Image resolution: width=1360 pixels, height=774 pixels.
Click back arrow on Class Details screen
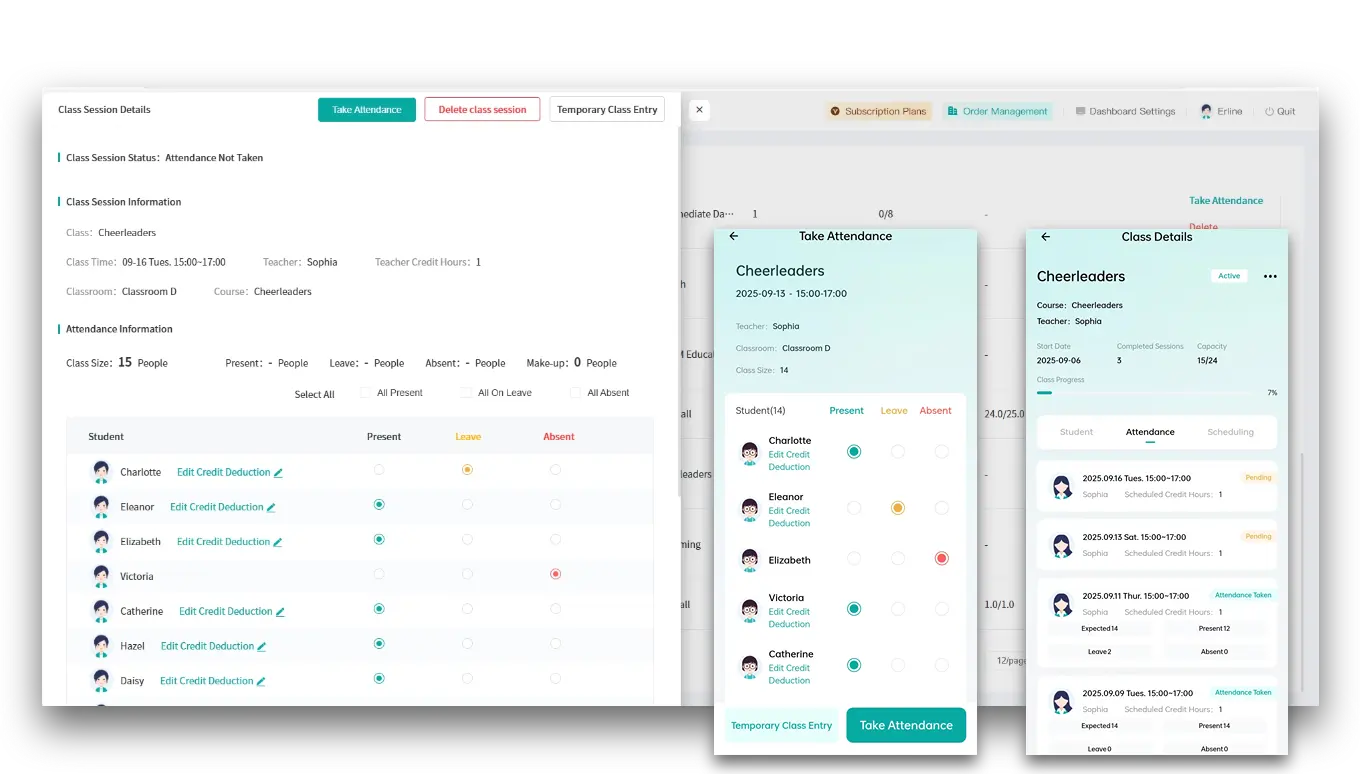(1045, 236)
